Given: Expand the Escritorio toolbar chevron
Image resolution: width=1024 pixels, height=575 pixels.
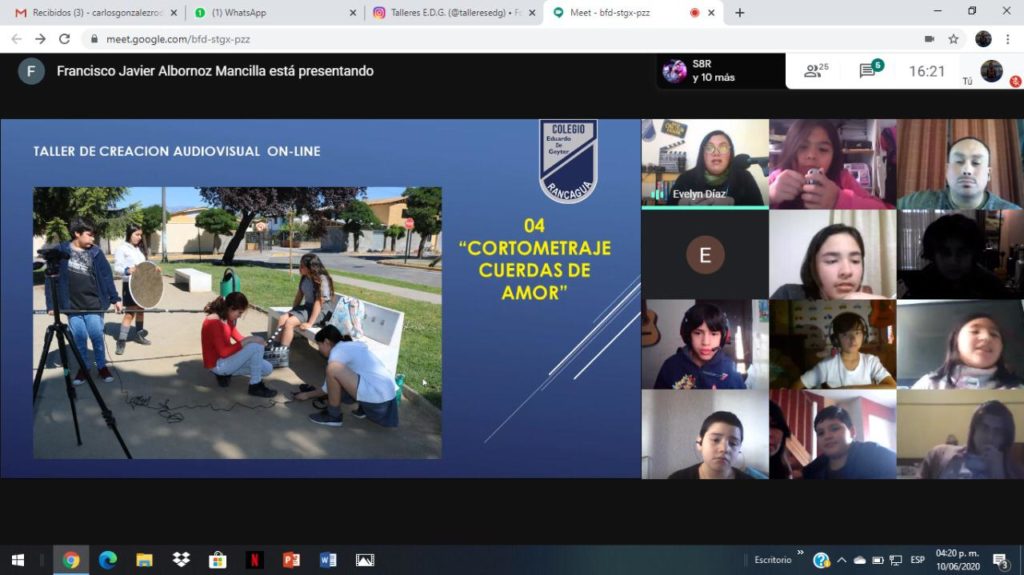Looking at the screenshot, I should pos(800,553).
